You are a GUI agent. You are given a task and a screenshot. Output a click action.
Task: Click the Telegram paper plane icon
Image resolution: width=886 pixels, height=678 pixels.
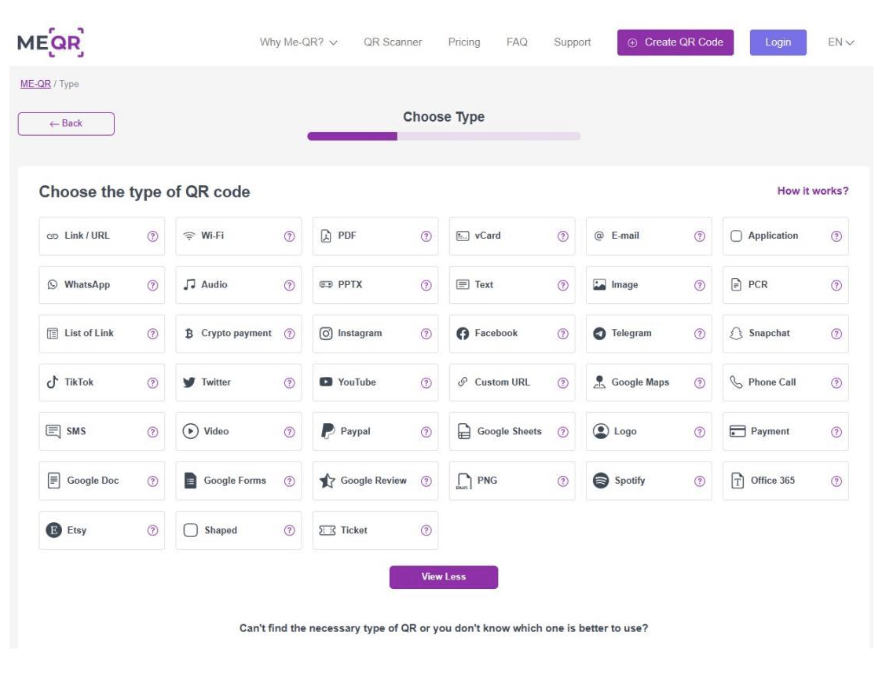600,333
